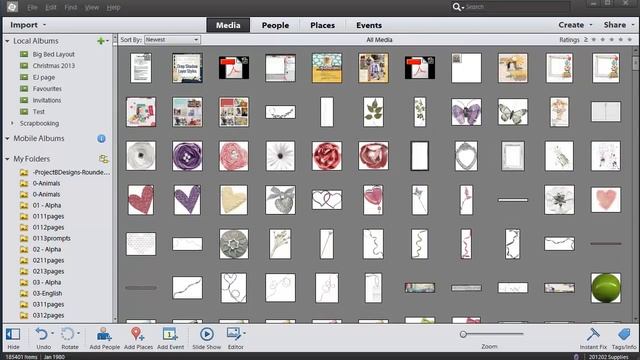Set rating filter to third star

pos(612,40)
